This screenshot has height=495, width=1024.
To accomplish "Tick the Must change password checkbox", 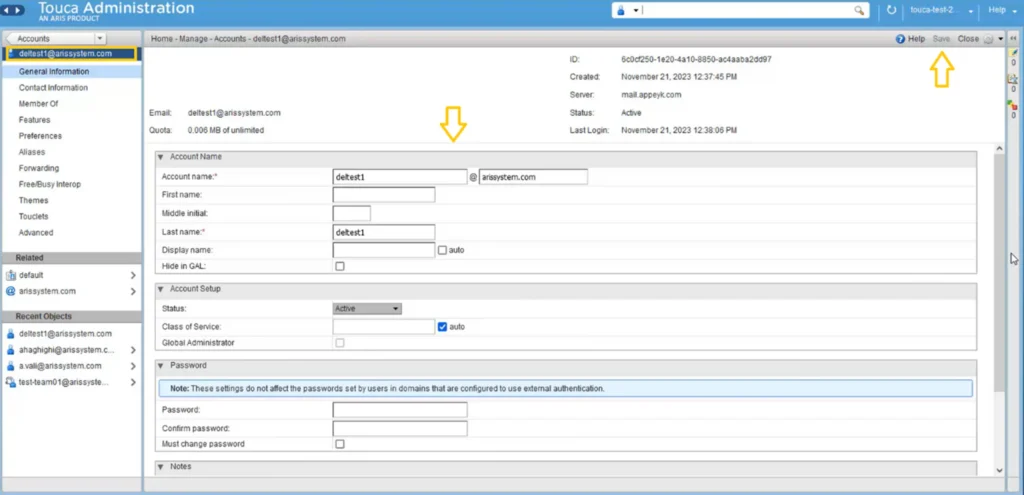I will tap(340, 444).
